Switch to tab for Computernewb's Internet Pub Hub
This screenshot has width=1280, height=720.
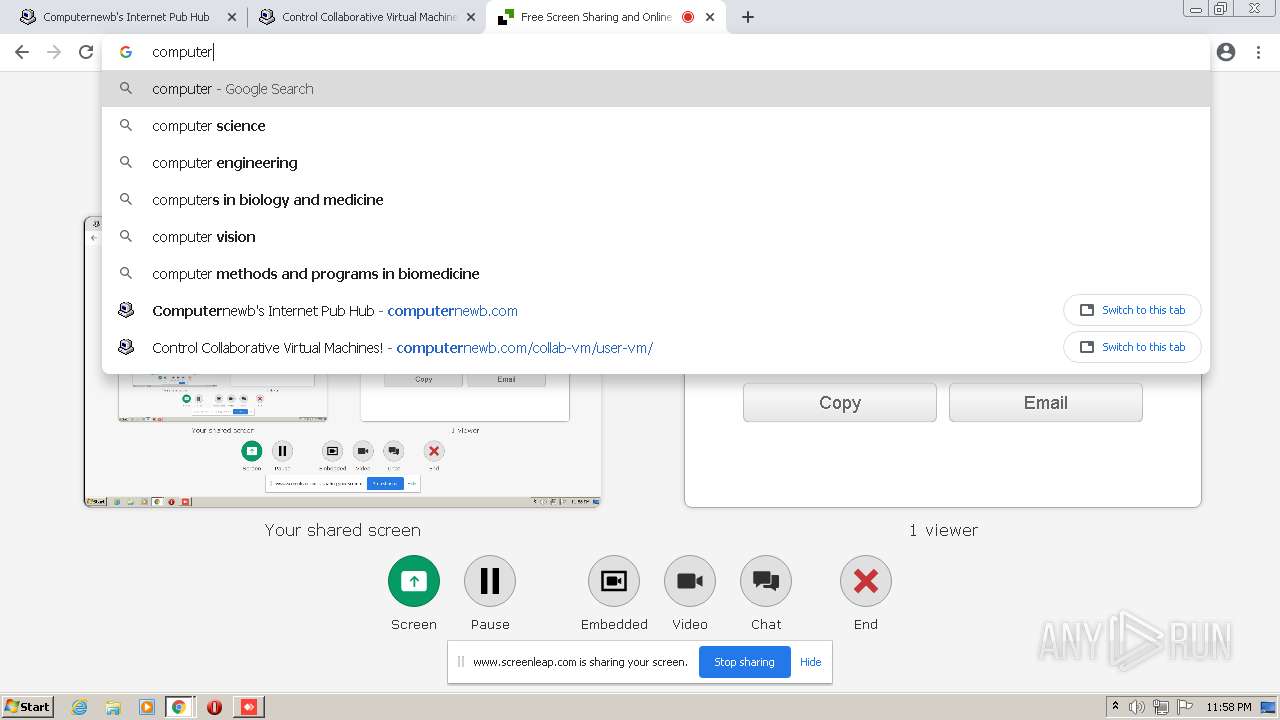(1132, 310)
